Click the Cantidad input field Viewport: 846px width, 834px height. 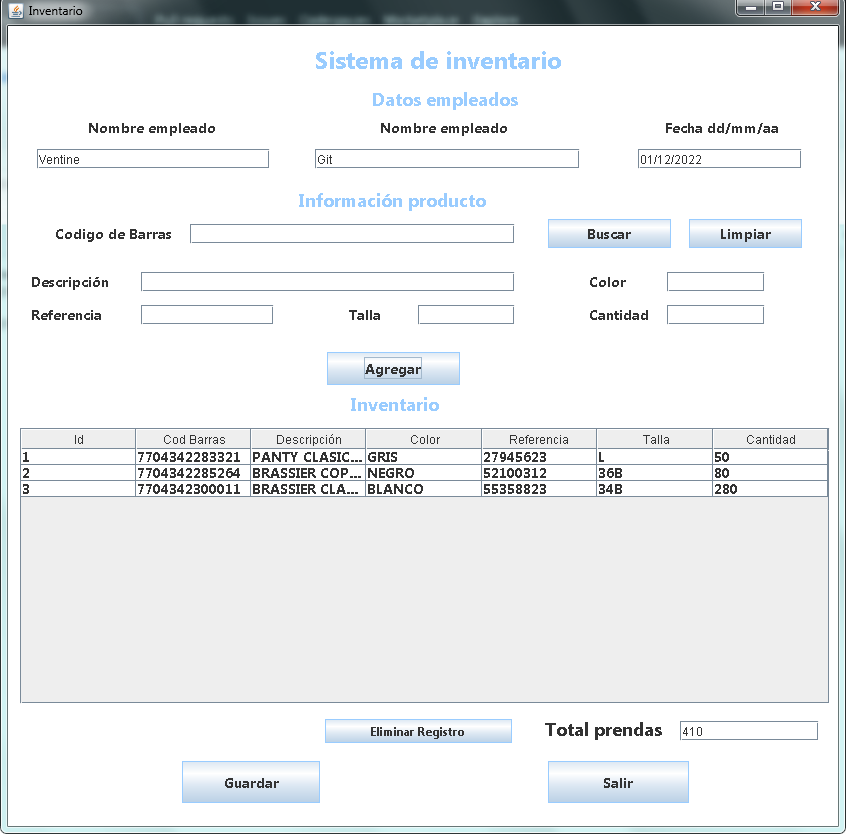pos(714,314)
